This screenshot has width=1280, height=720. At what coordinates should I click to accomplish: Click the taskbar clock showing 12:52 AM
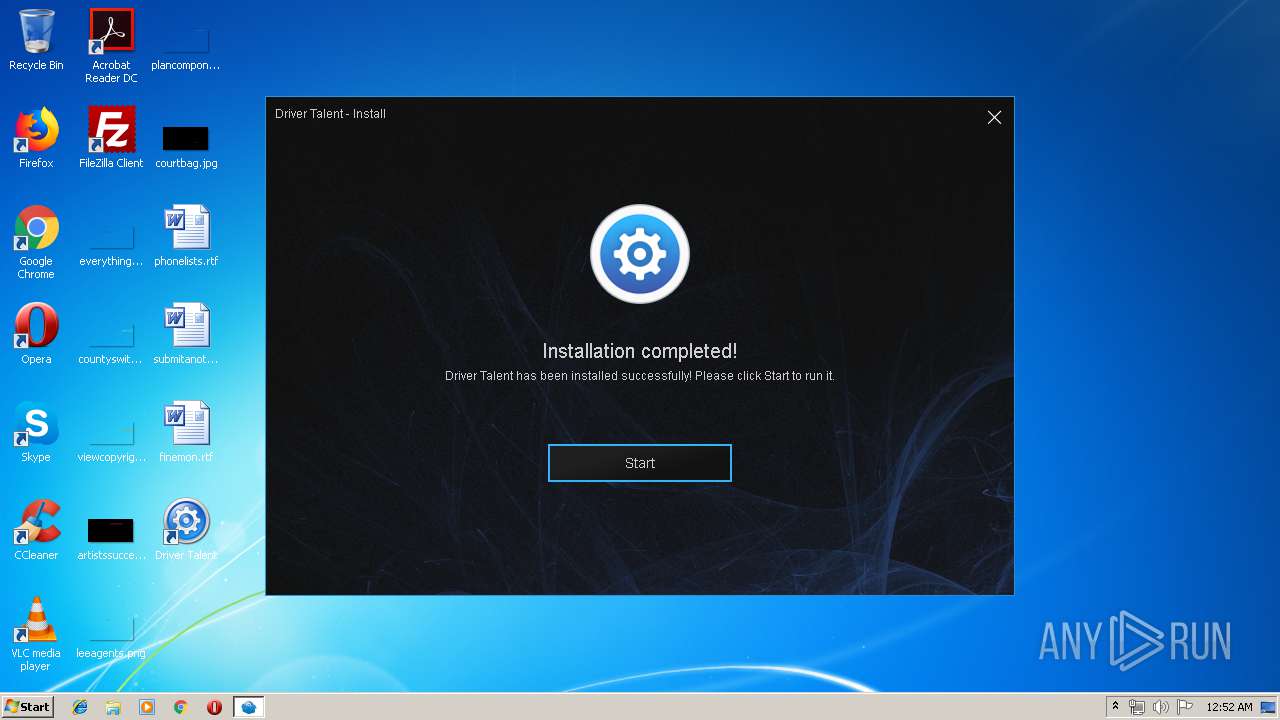(x=1229, y=707)
